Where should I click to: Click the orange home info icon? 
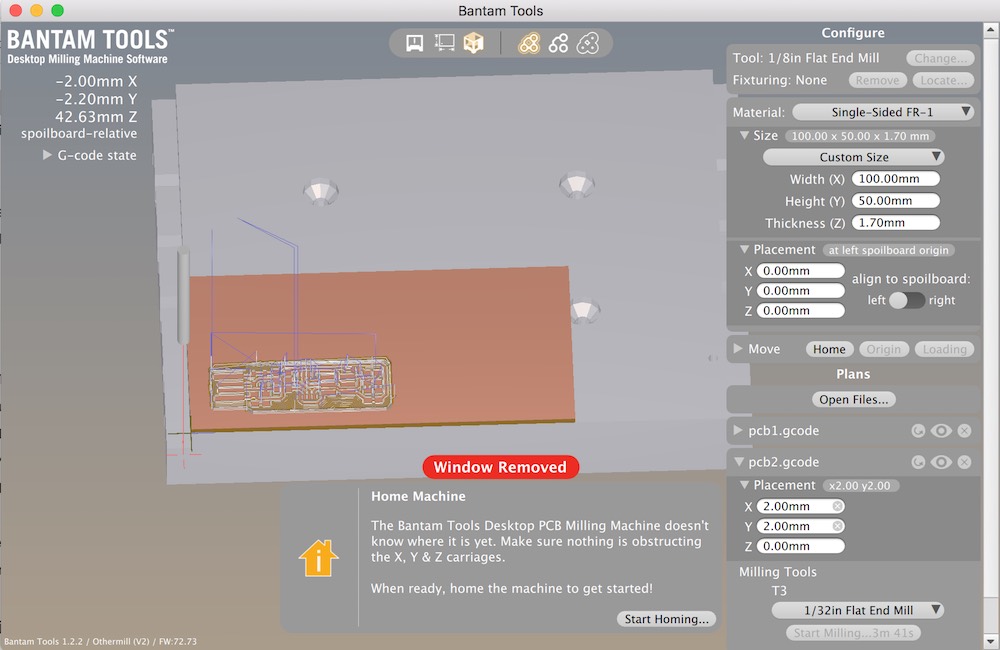coord(318,558)
